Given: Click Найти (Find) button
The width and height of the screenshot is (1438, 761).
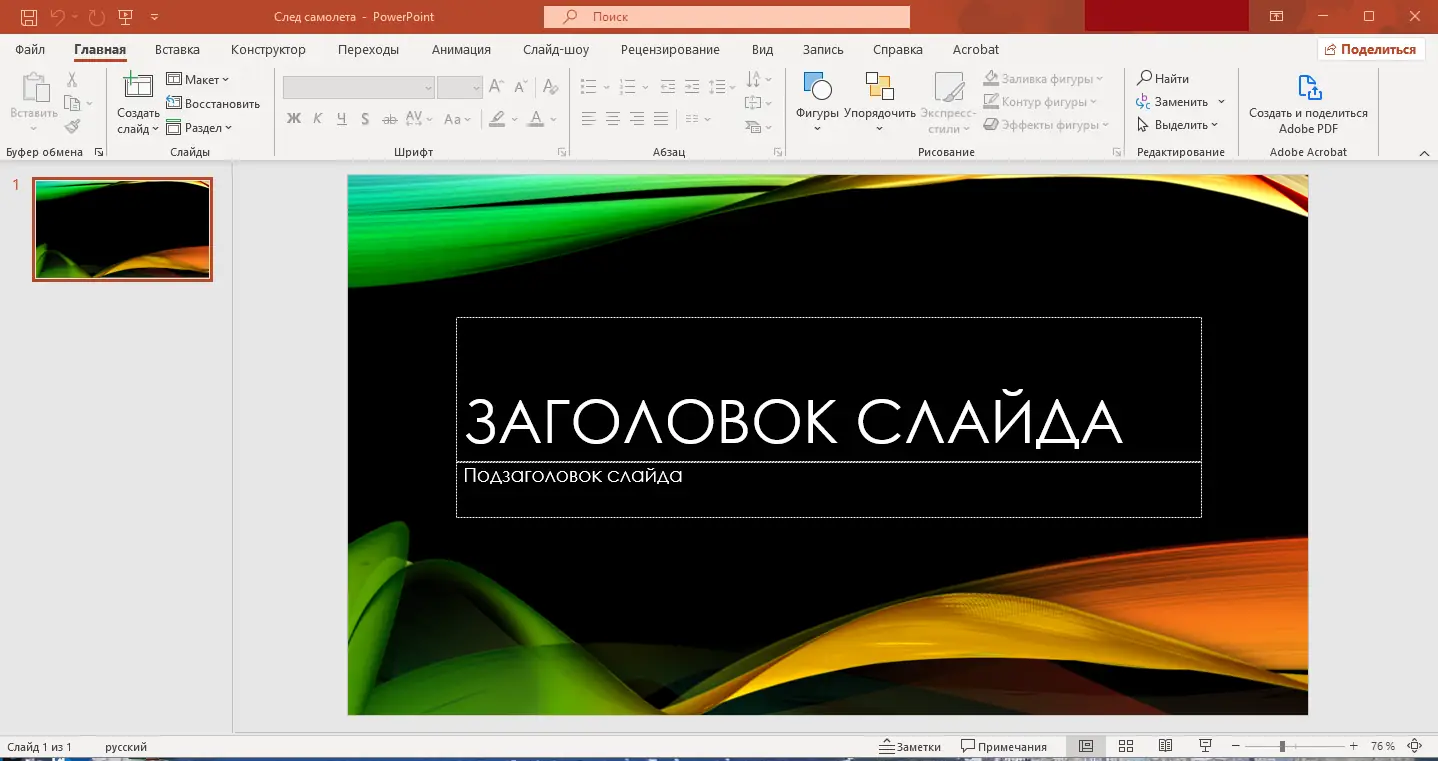Looking at the screenshot, I should (x=1163, y=78).
